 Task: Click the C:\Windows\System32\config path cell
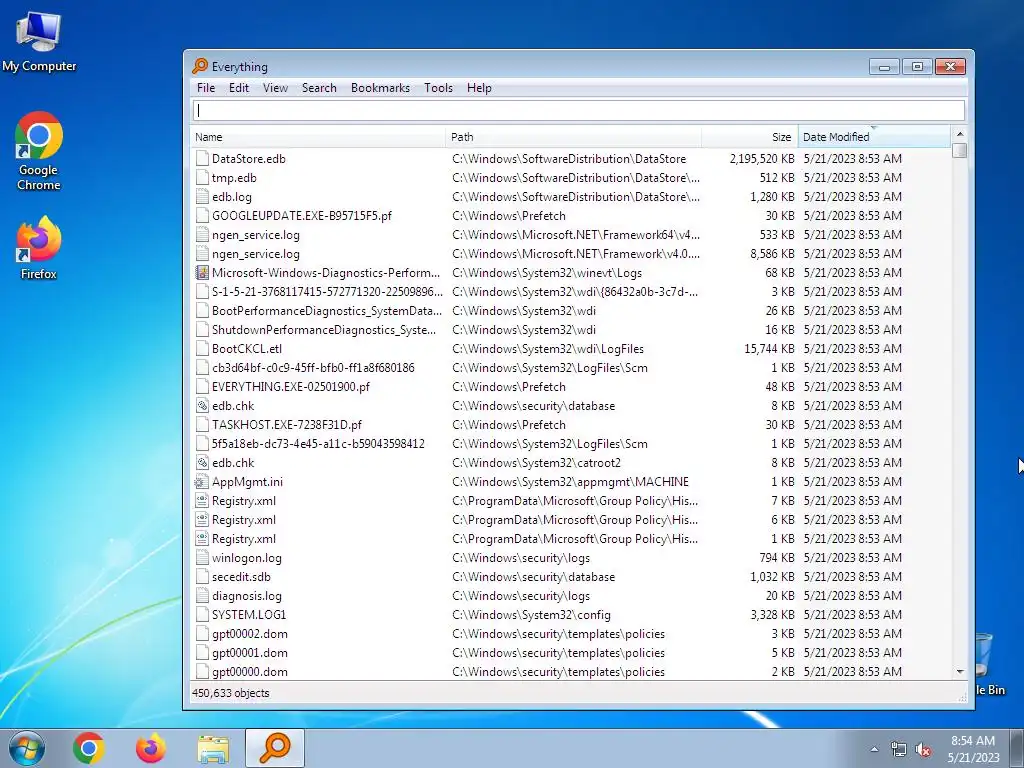(531, 615)
